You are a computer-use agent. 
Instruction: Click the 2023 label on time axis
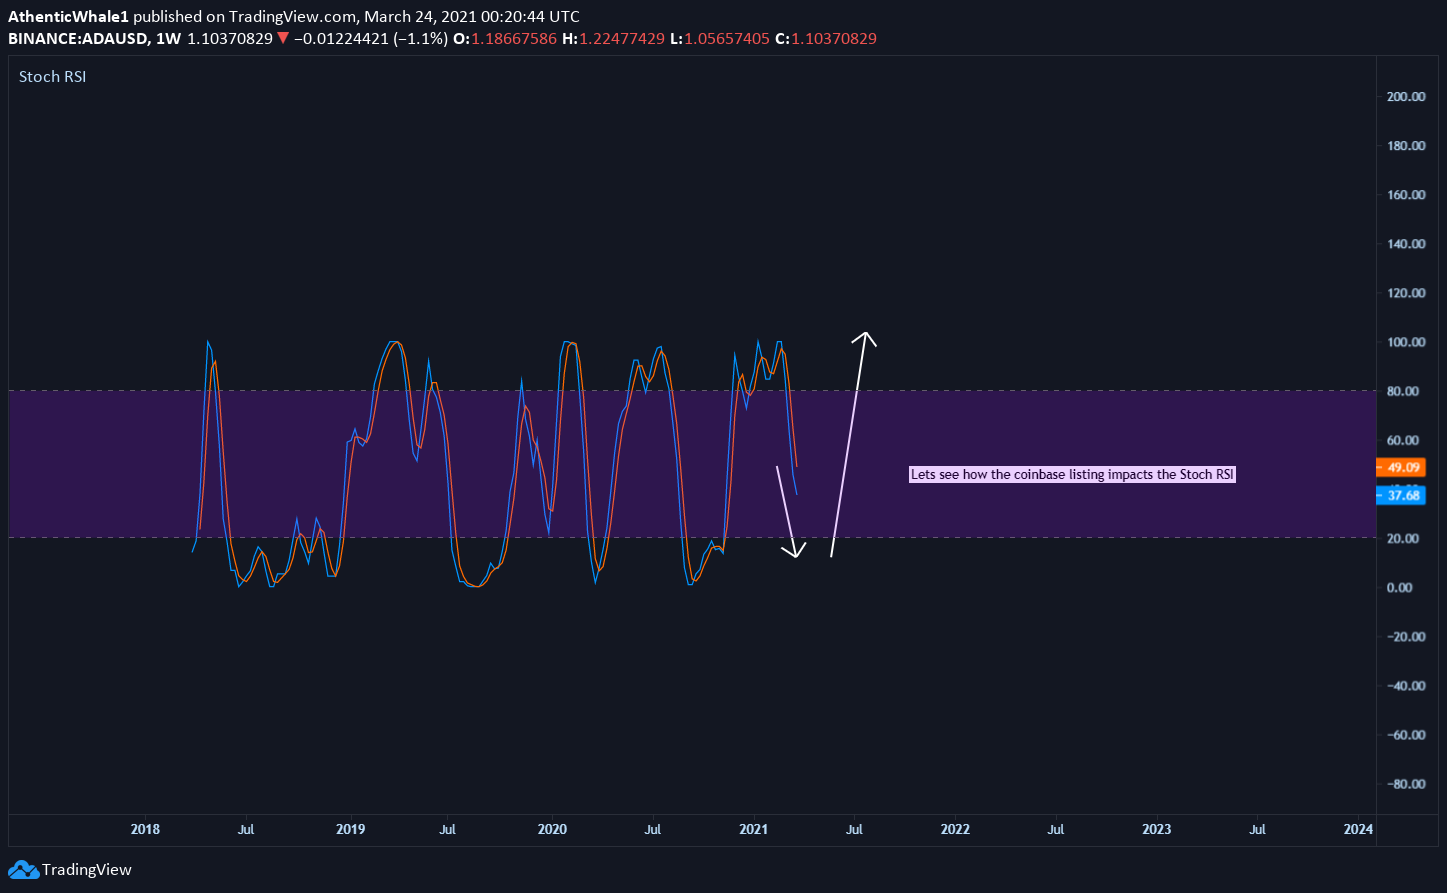pyautogui.click(x=1157, y=829)
